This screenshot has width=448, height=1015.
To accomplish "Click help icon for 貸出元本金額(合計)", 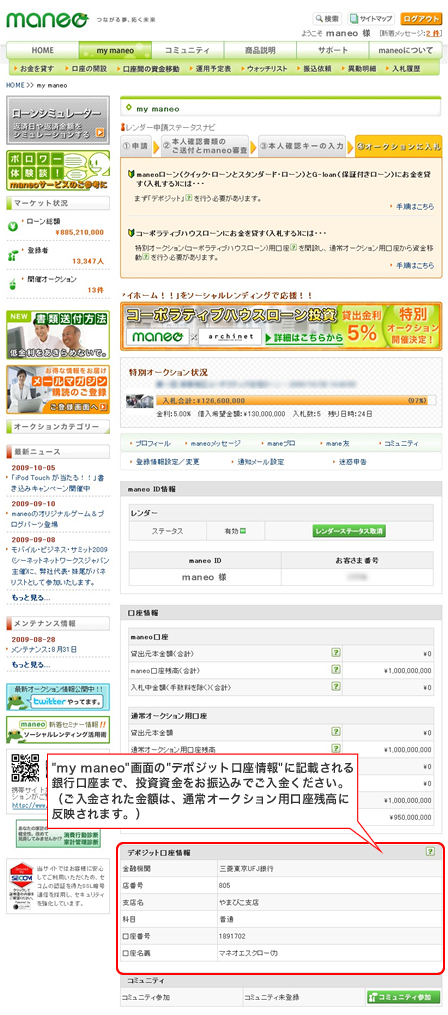I will [x=335, y=652].
